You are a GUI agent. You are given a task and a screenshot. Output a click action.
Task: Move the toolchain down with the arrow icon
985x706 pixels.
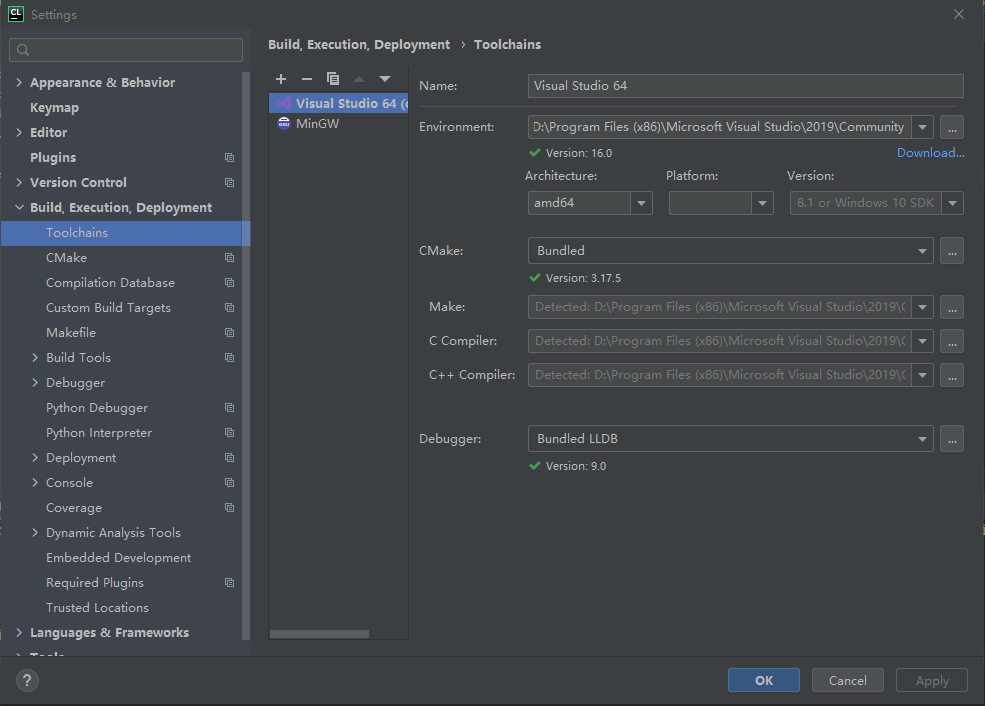(385, 79)
